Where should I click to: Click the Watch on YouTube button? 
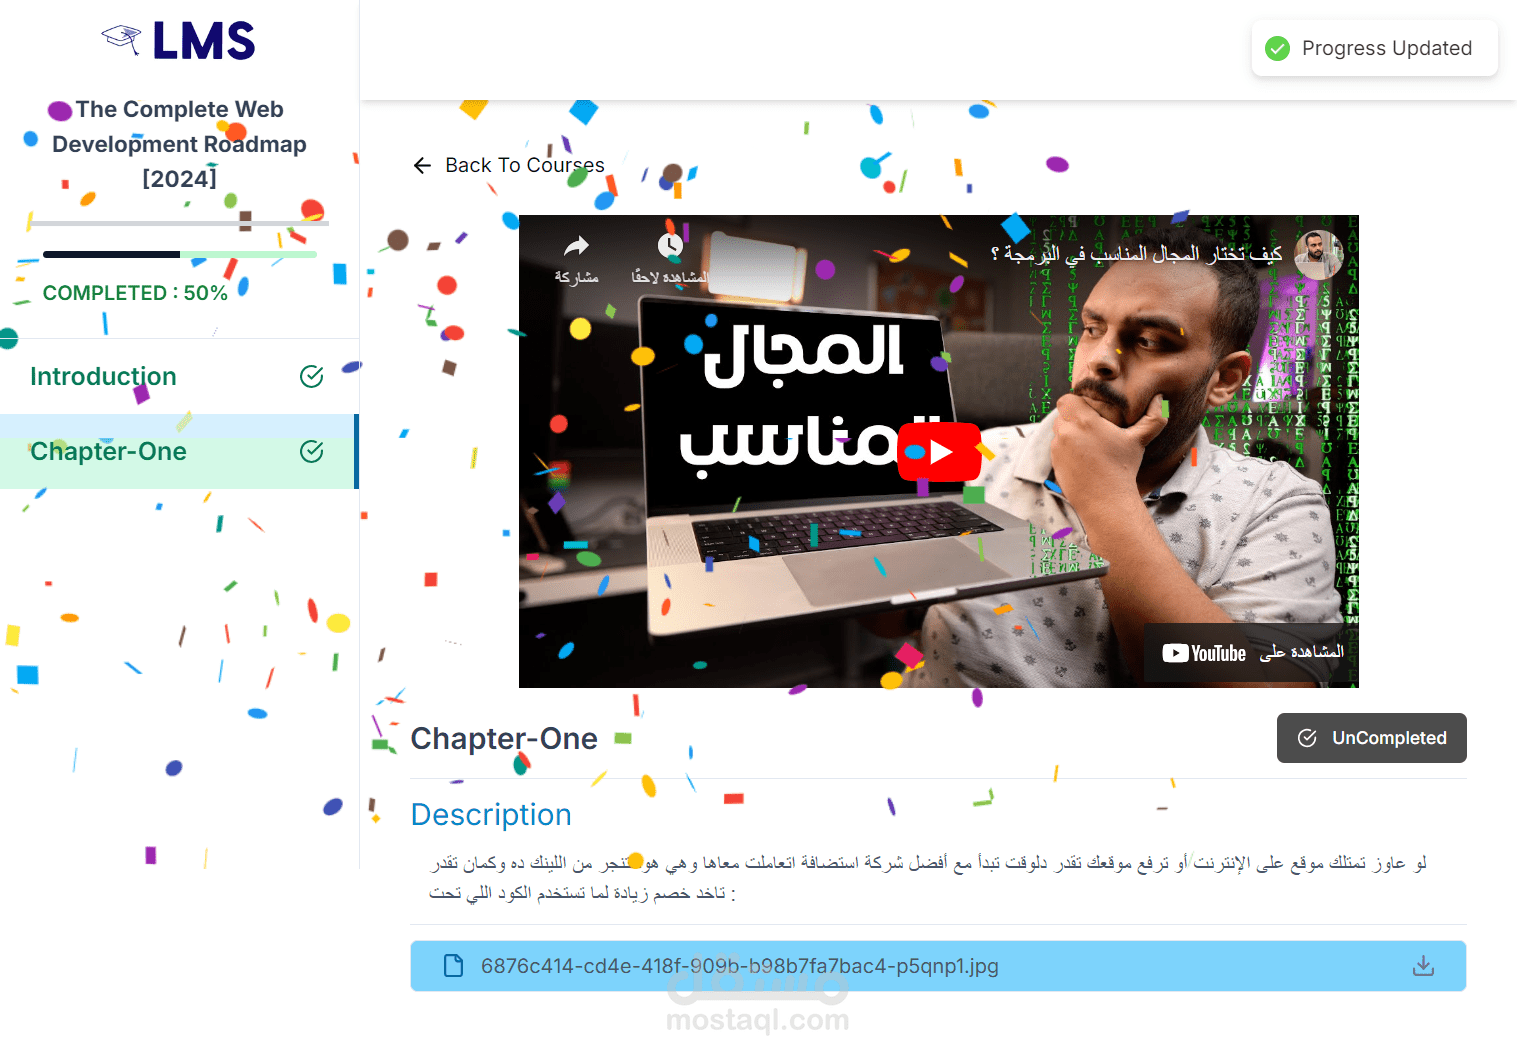pos(1252,653)
